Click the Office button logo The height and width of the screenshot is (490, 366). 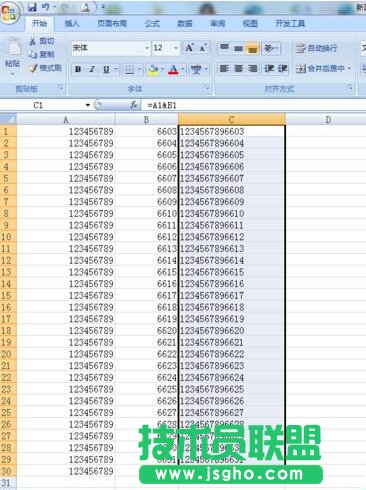click(9, 12)
